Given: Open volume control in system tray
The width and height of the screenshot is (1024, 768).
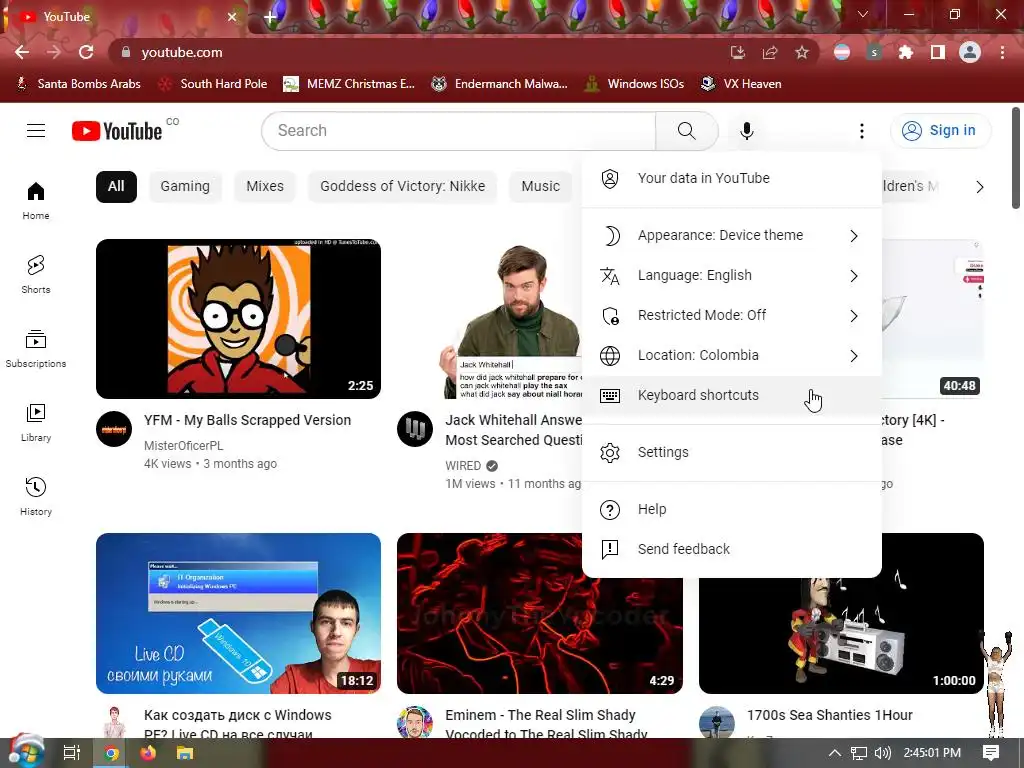Looking at the screenshot, I should 882,753.
